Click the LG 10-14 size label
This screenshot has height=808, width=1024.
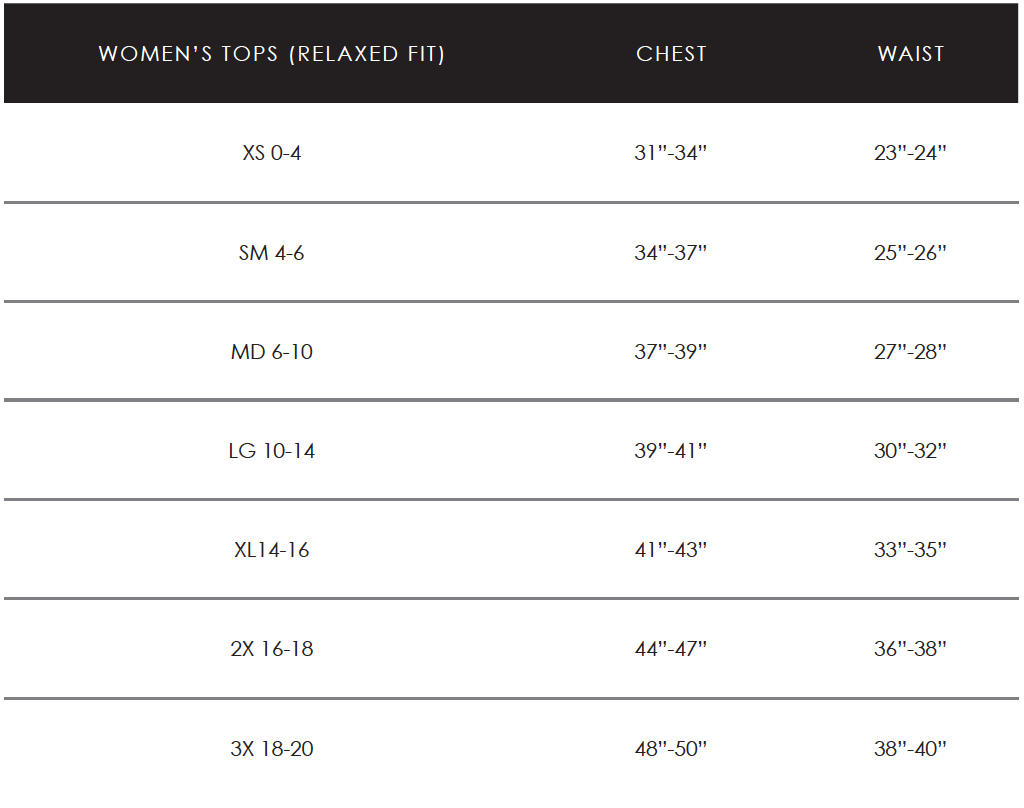point(271,451)
